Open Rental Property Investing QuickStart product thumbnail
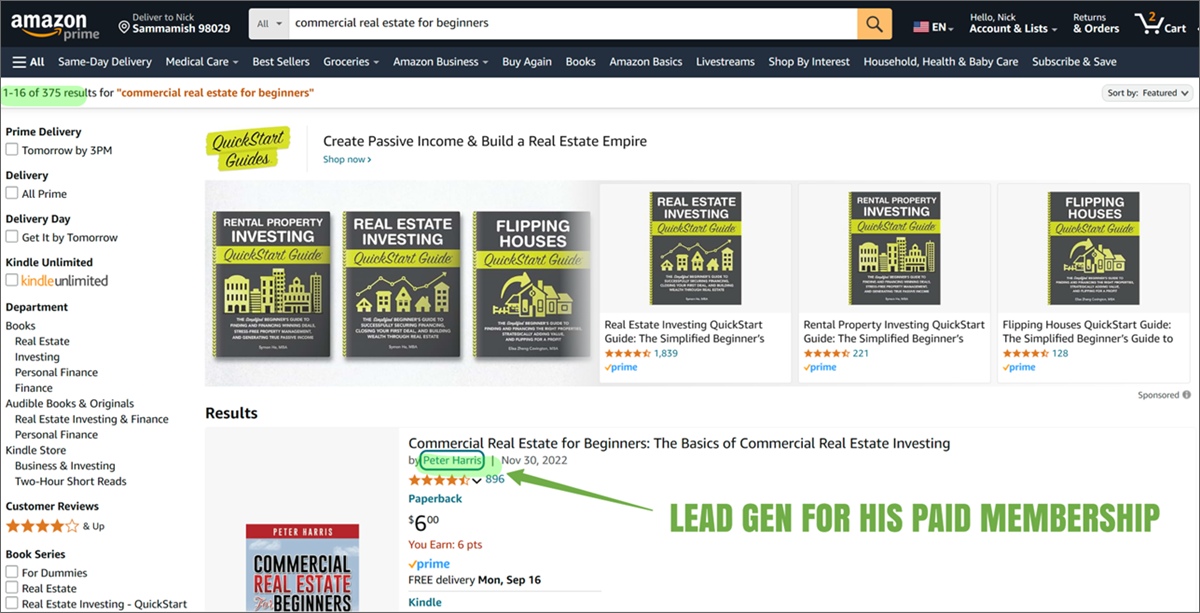The image size is (1200, 613). point(895,248)
